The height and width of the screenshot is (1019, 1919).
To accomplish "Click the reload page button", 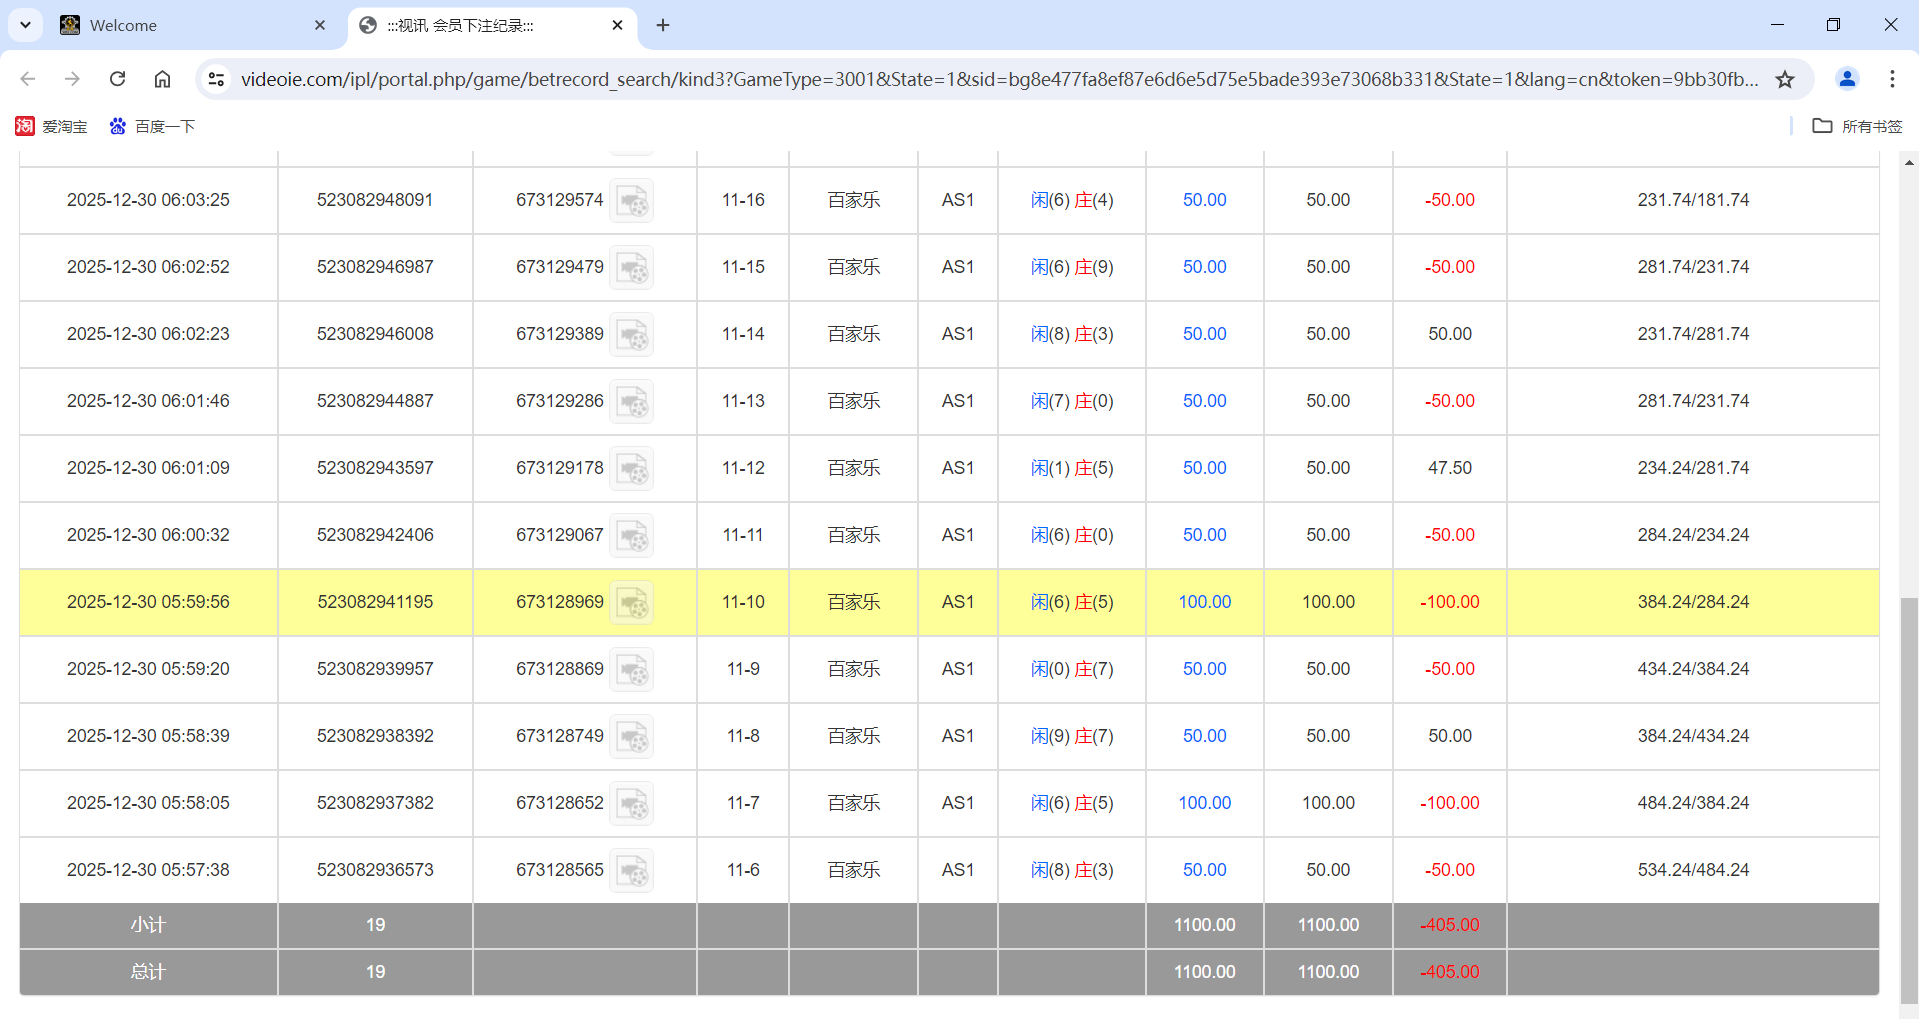I will 117,79.
